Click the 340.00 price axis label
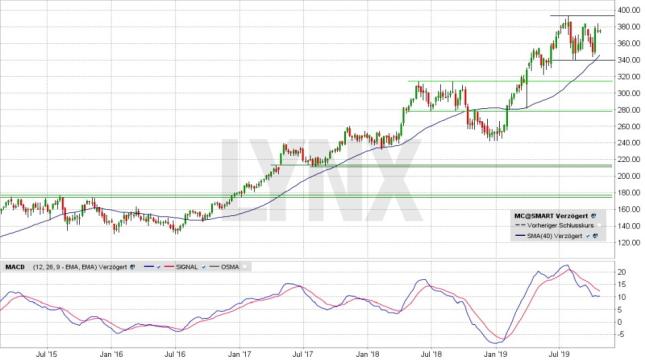 click(x=629, y=60)
